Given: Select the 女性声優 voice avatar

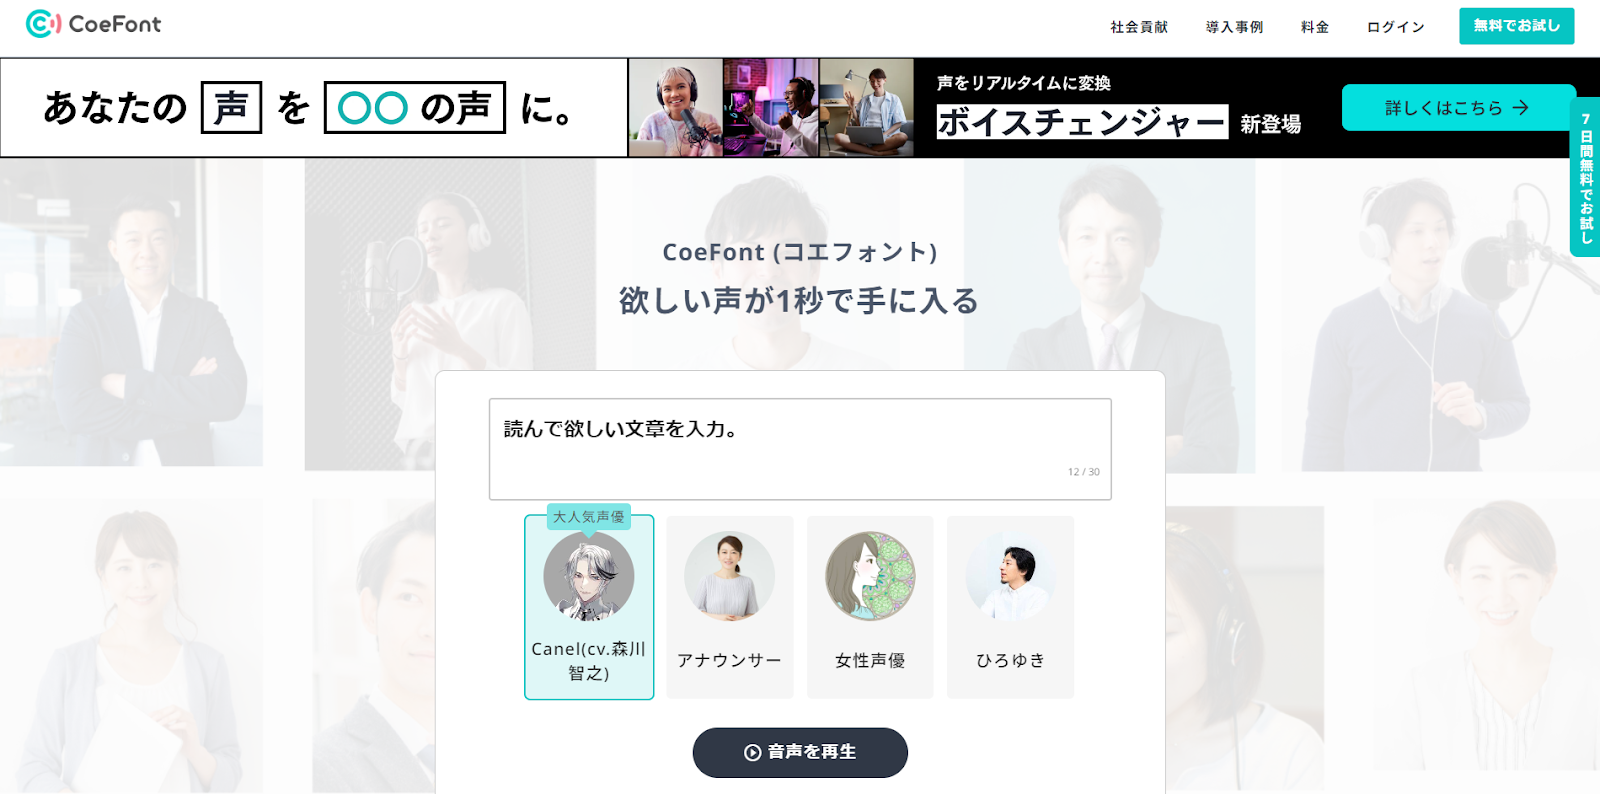Looking at the screenshot, I should [x=870, y=577].
